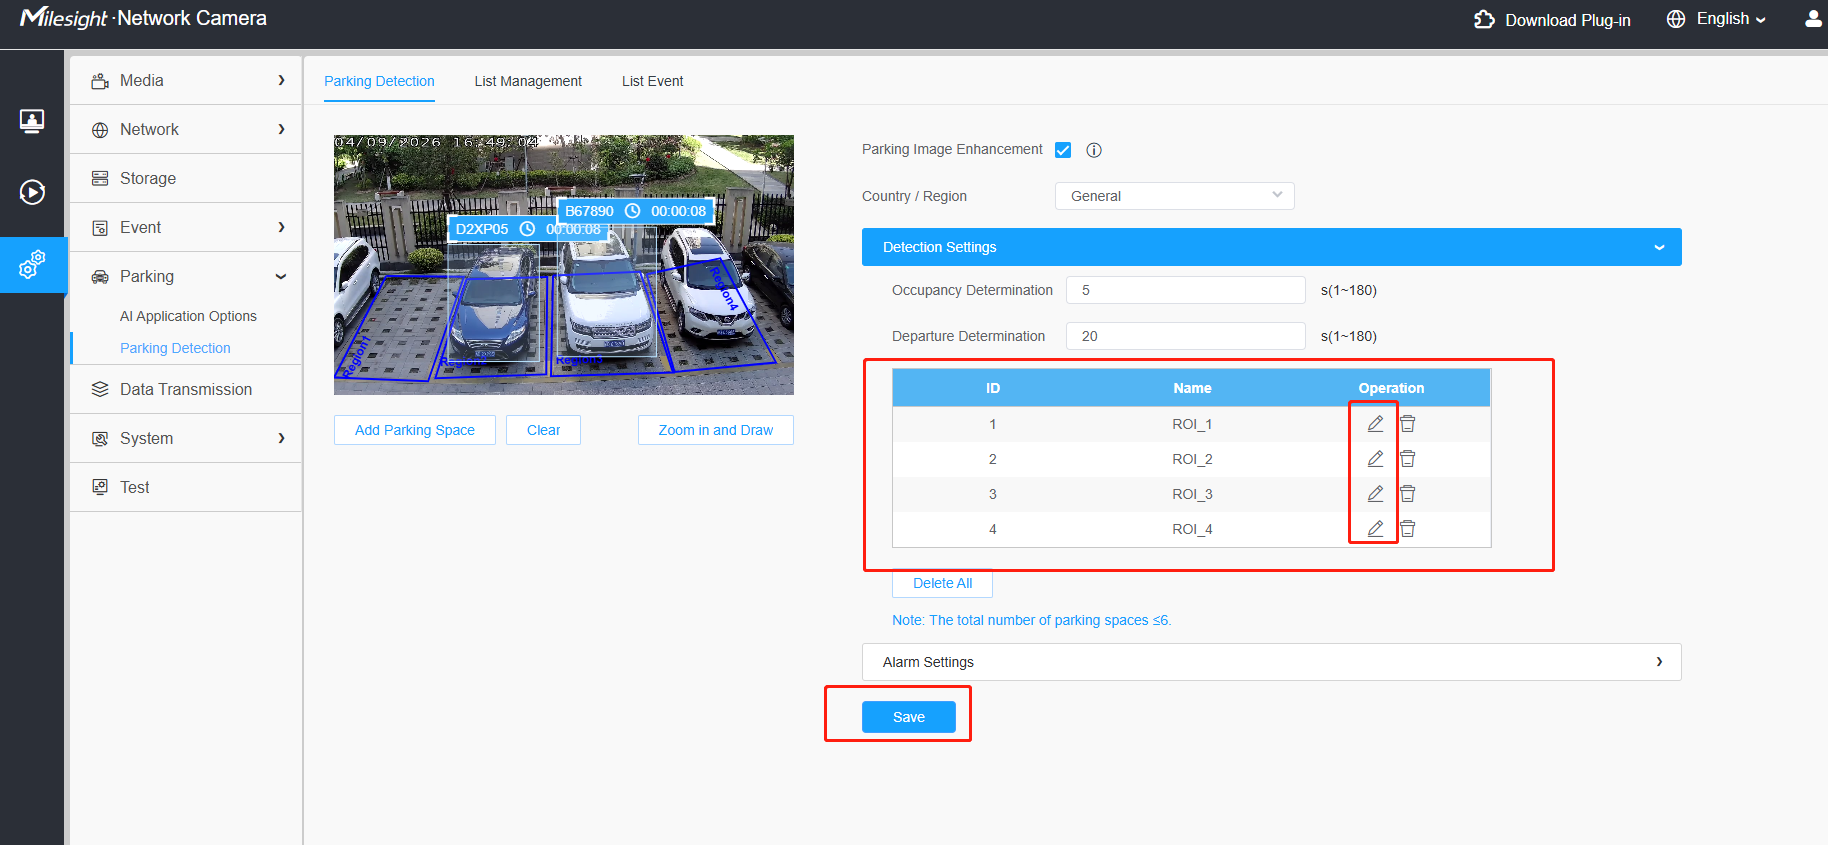This screenshot has height=845, width=1828.
Task: Click the parking camera preview image
Action: 564,265
